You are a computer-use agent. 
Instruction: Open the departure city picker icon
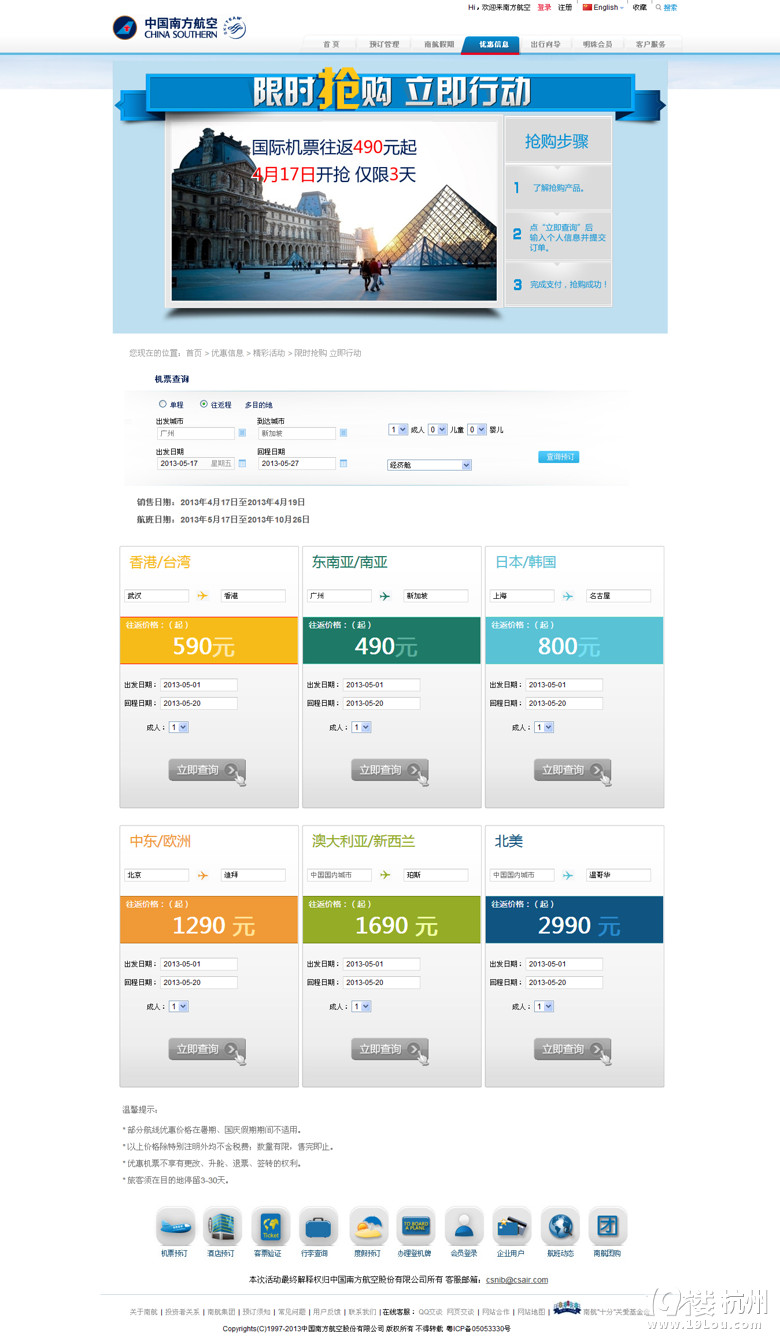coord(242,433)
